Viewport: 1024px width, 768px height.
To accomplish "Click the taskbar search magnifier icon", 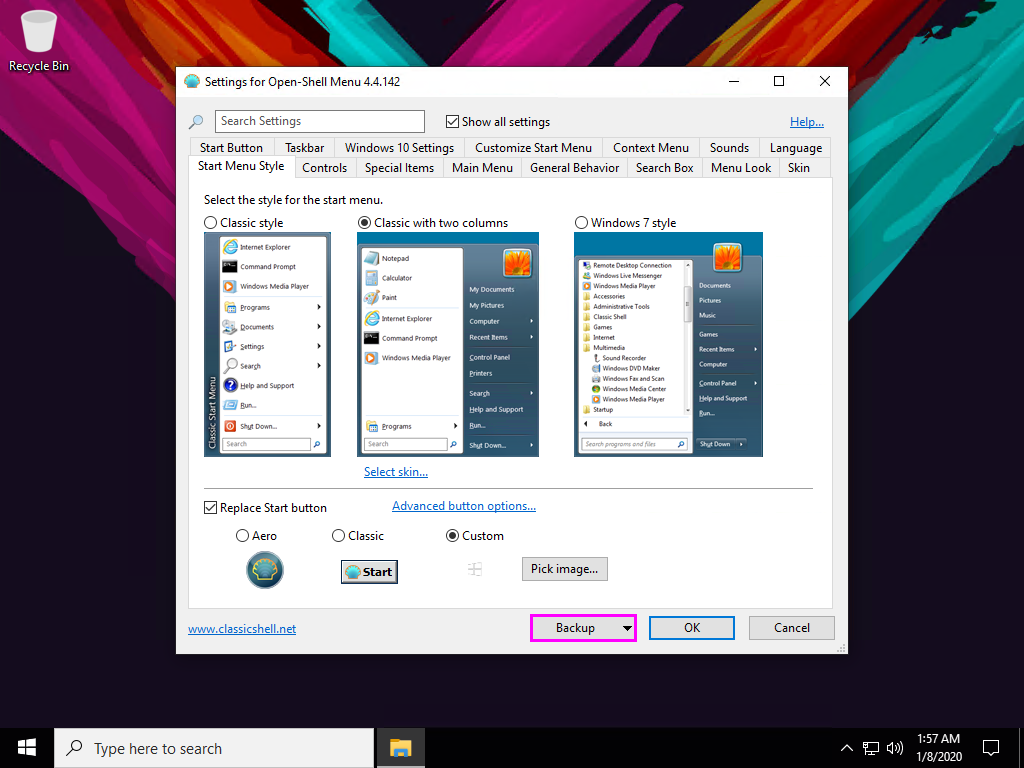I will pyautogui.click(x=75, y=748).
